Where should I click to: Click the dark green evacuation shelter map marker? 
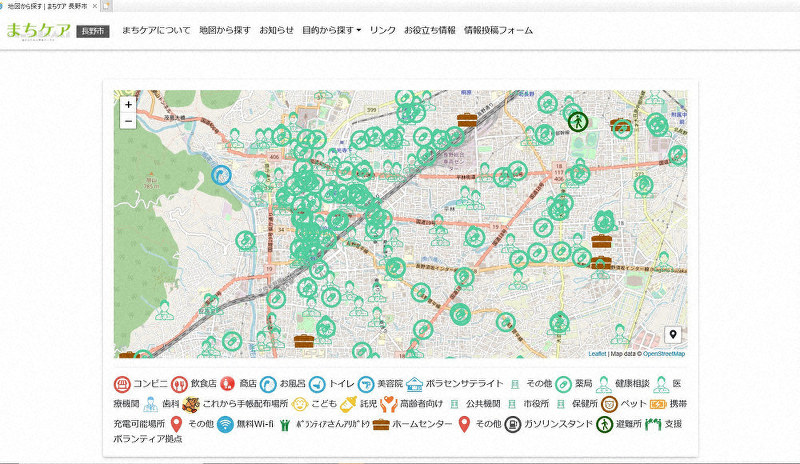point(577,121)
